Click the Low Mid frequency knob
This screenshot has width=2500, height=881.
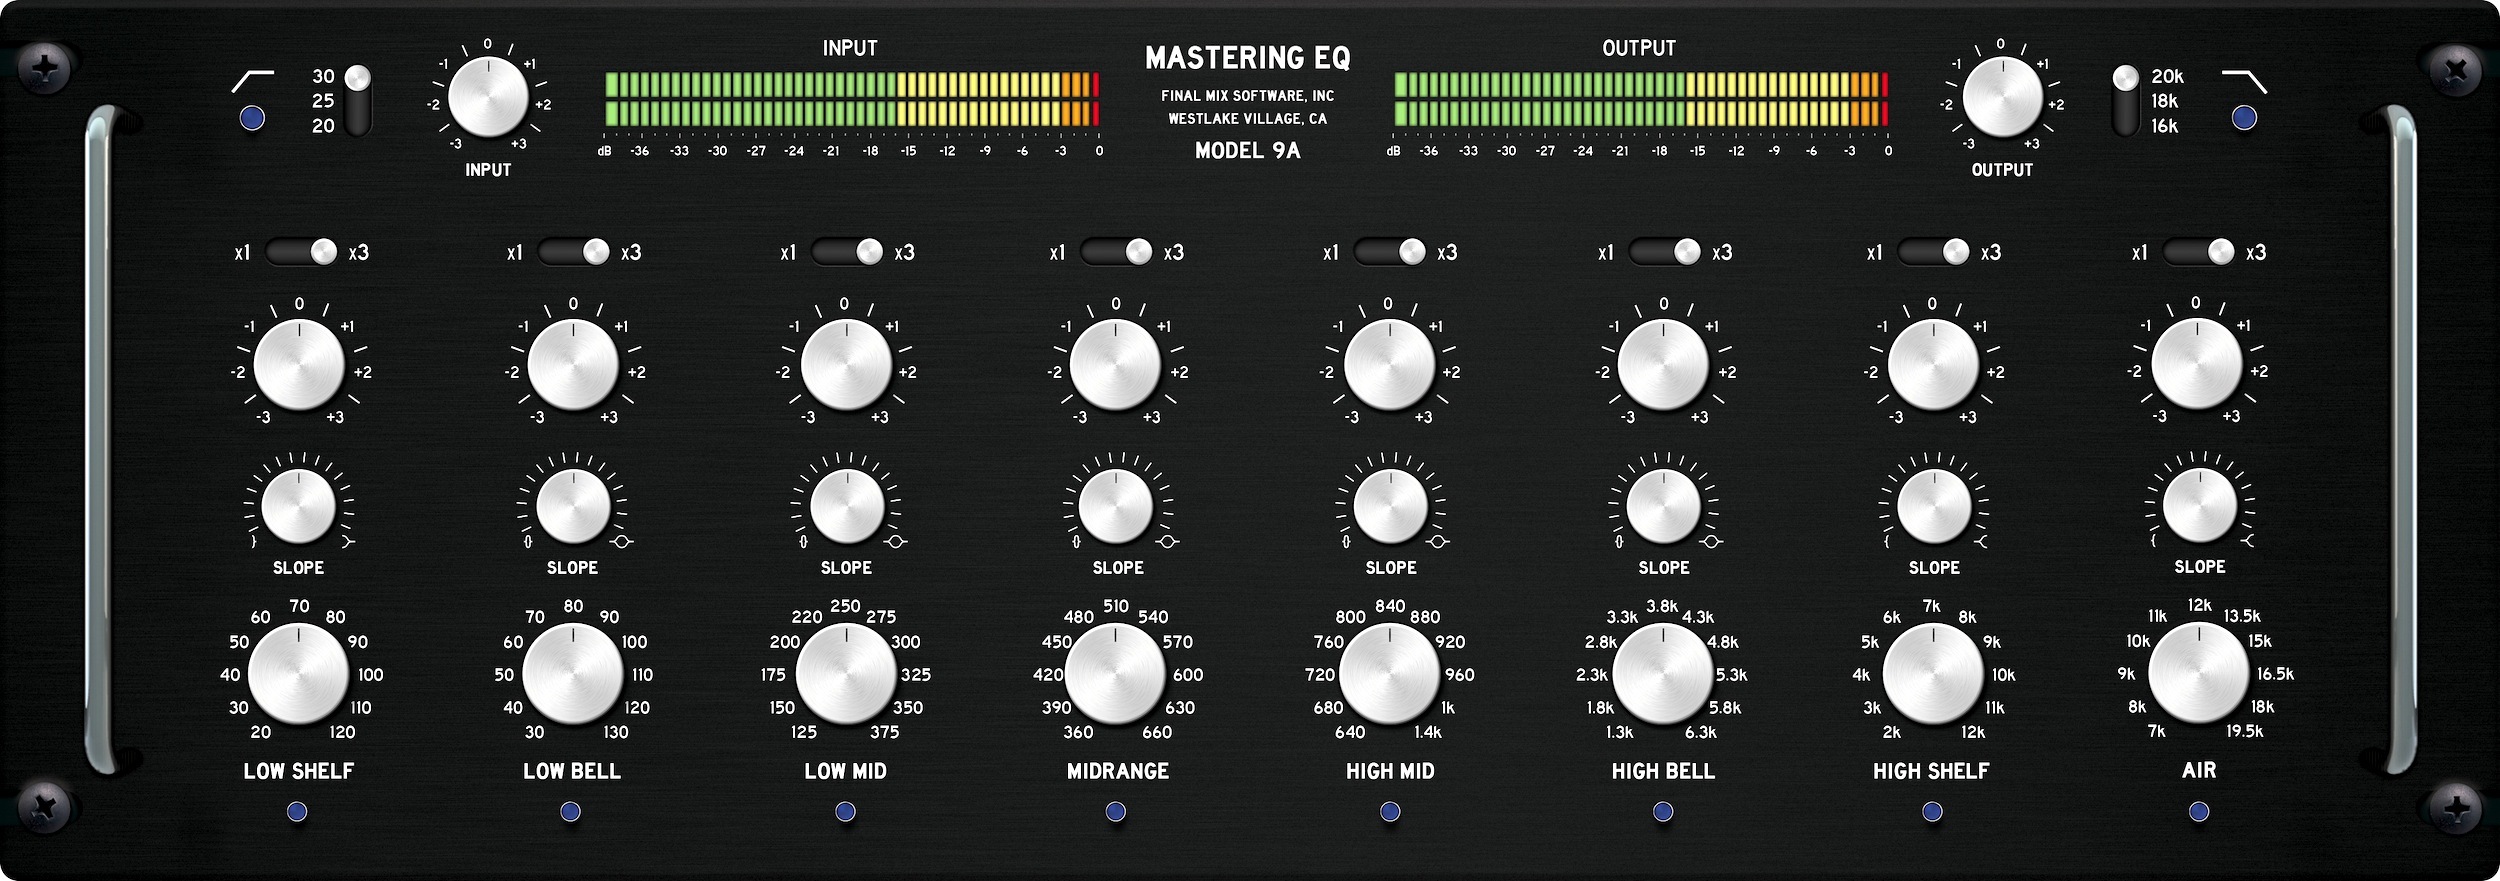point(846,674)
